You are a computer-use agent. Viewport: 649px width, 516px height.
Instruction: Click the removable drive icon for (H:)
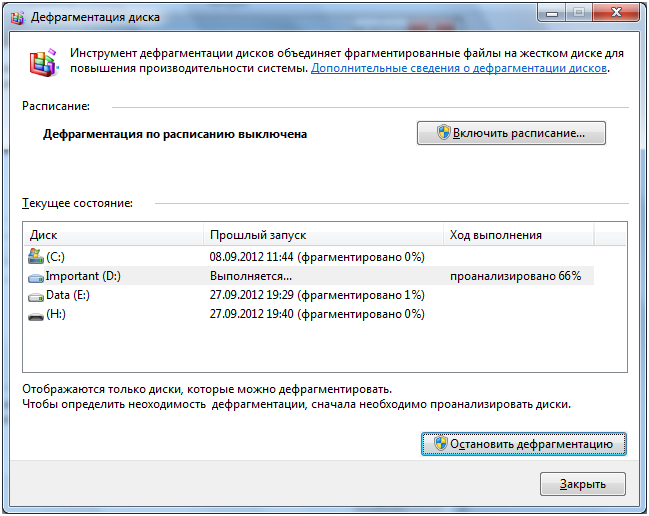pyautogui.click(x=37, y=314)
